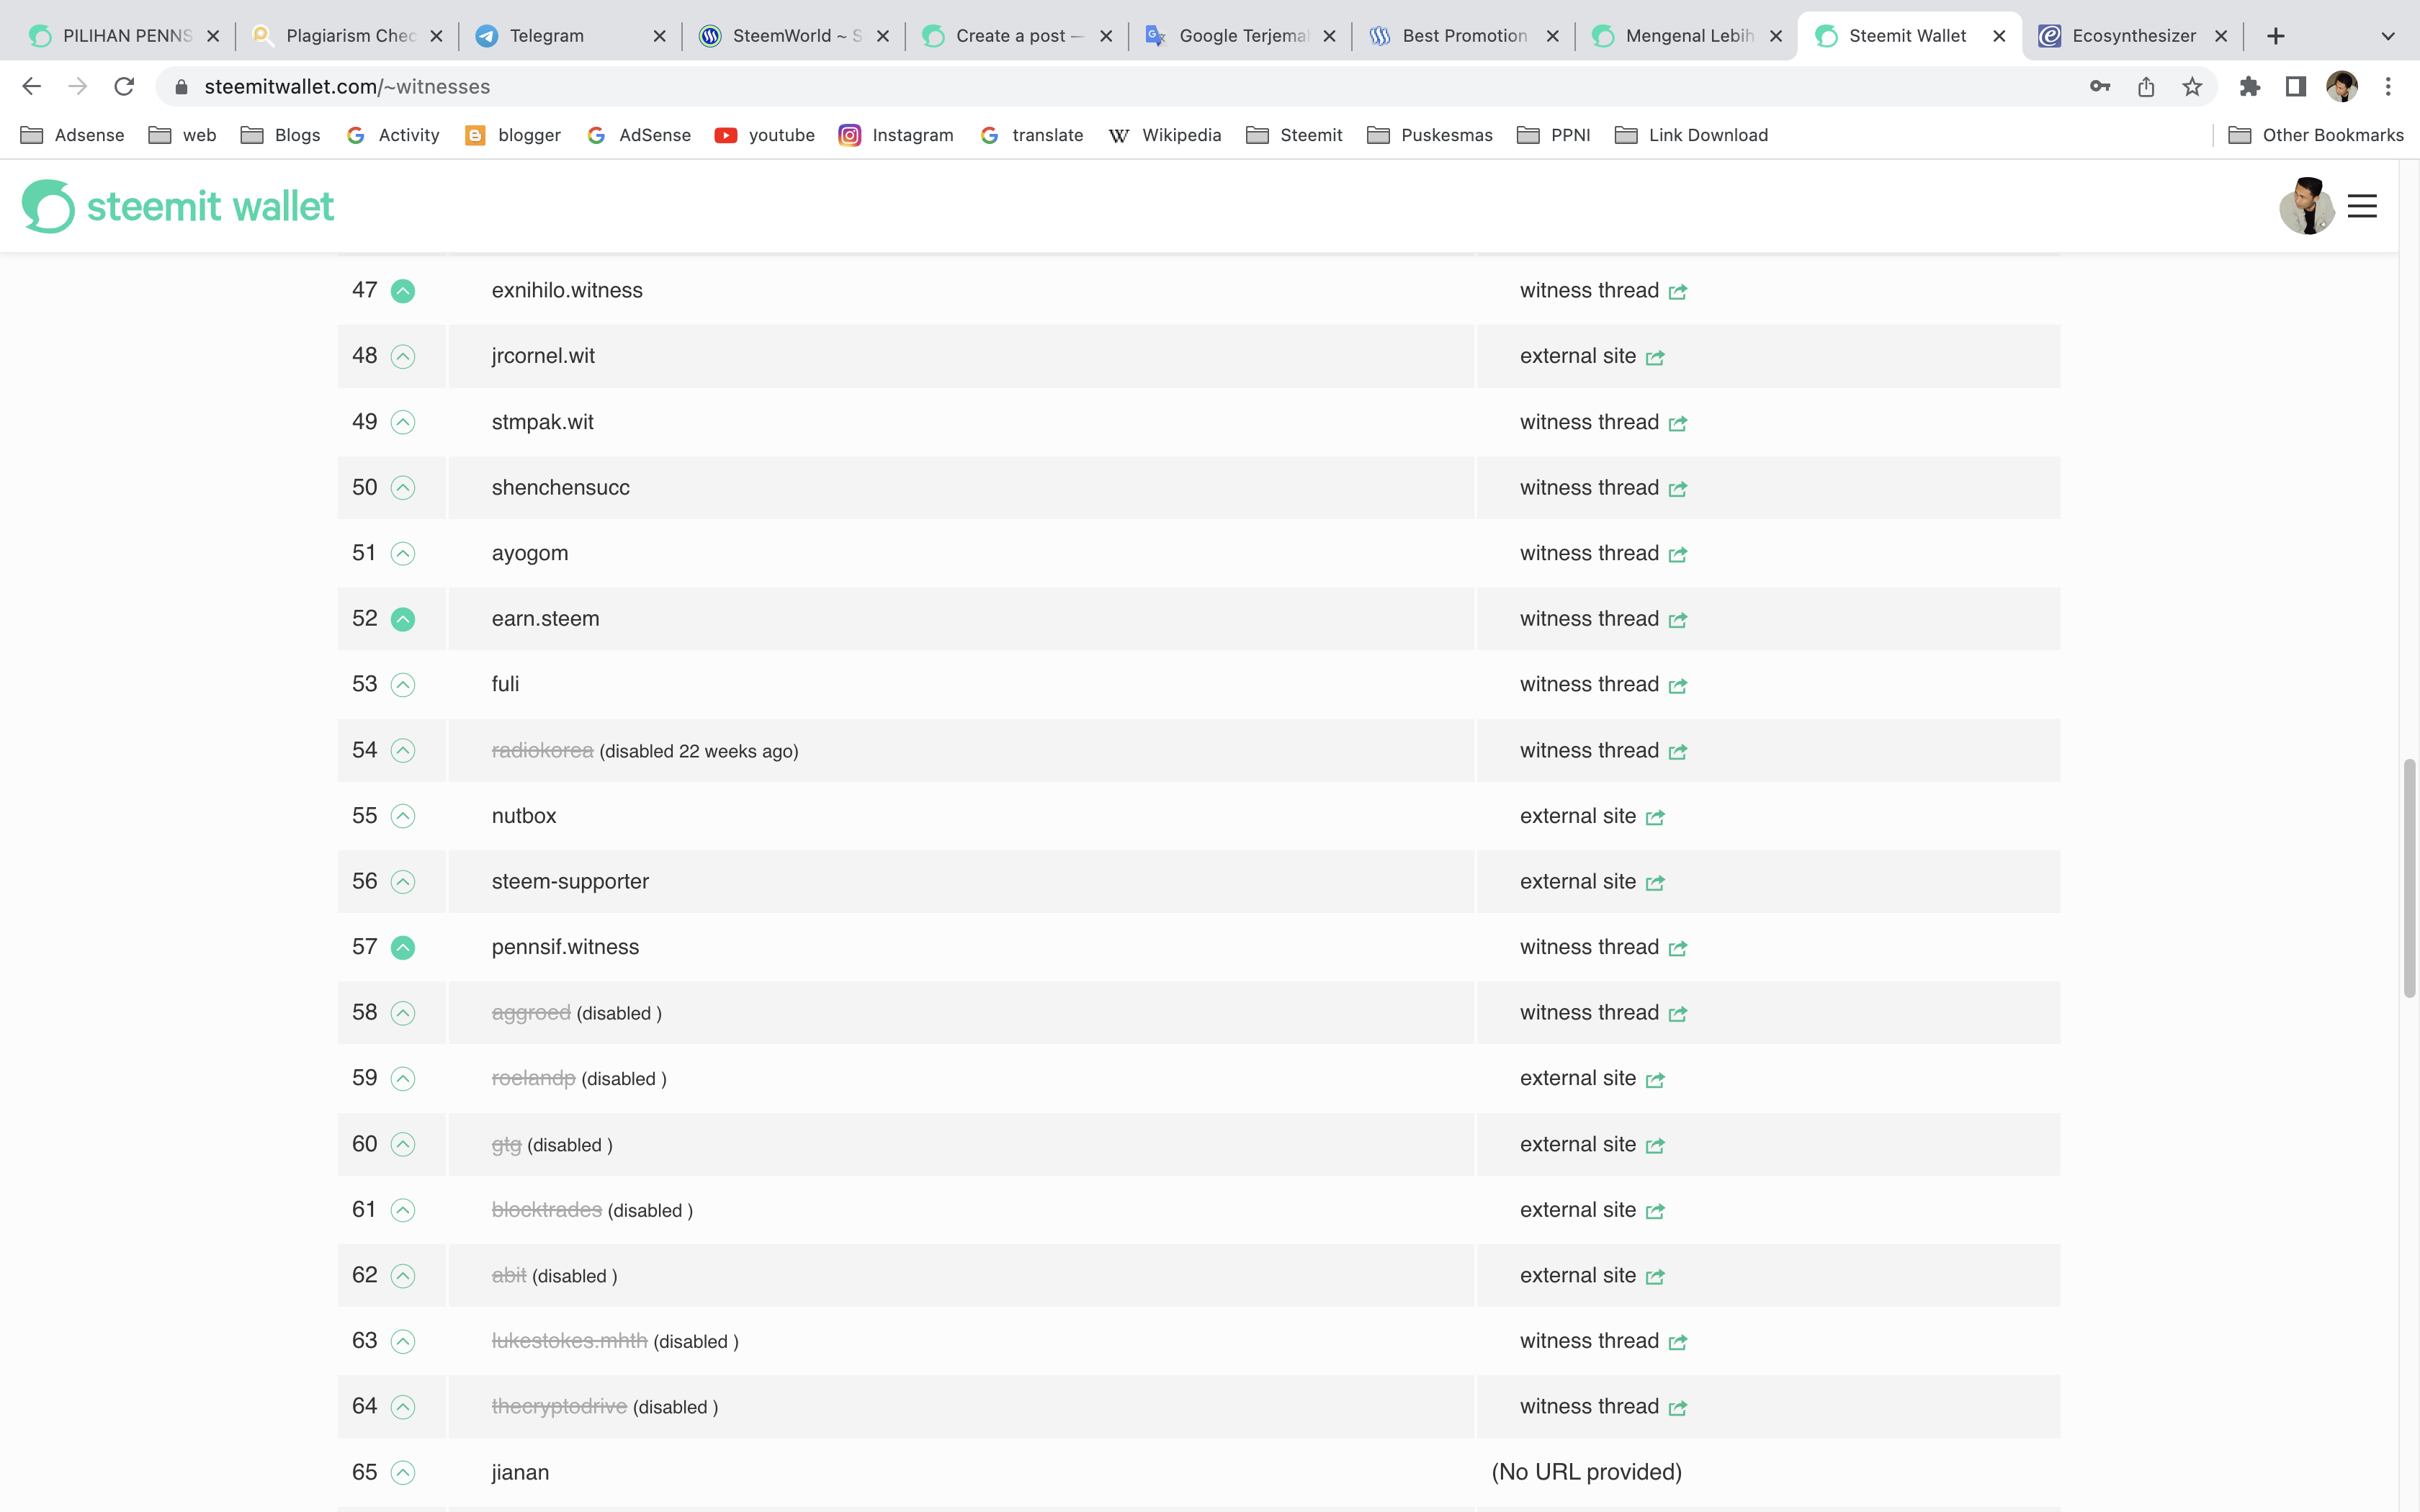Open exnihilo.witness witness thread link
The image size is (2420, 1512).
click(1604, 290)
